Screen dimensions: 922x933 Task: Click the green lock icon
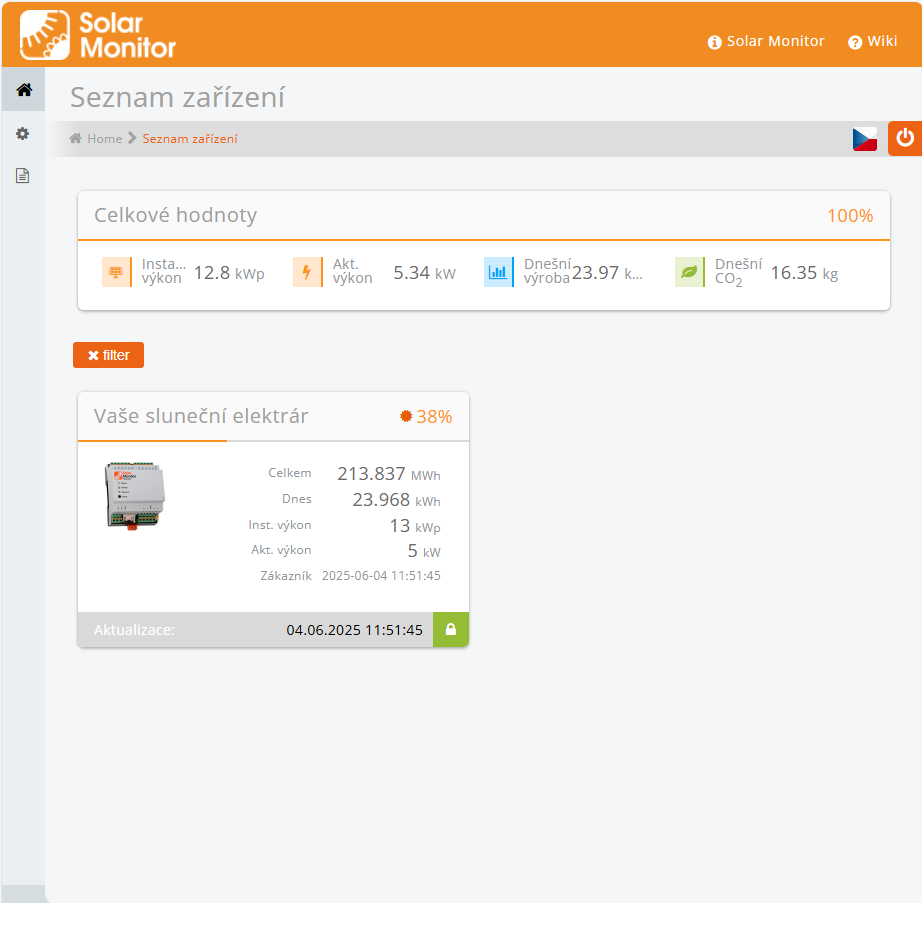(450, 630)
